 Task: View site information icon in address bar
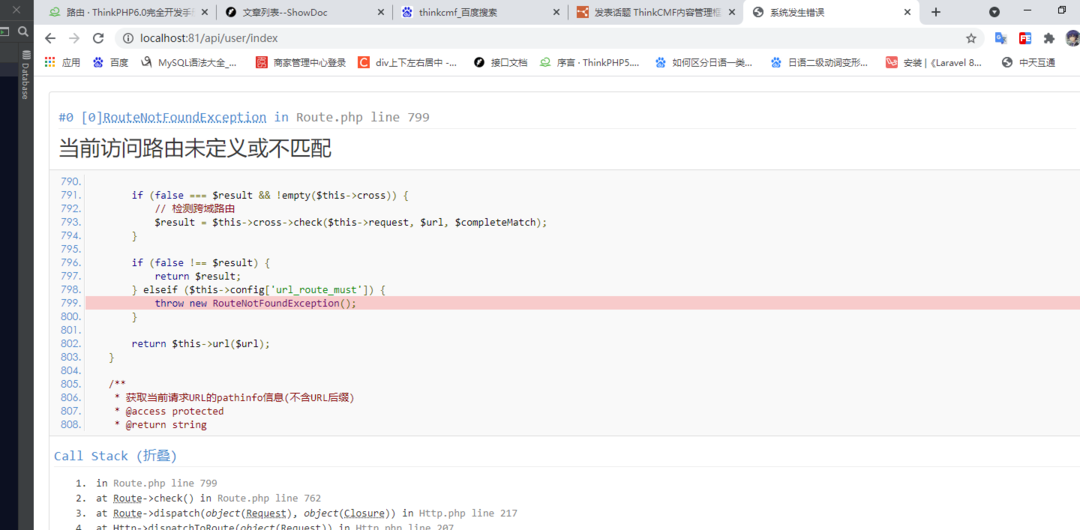click(x=127, y=39)
